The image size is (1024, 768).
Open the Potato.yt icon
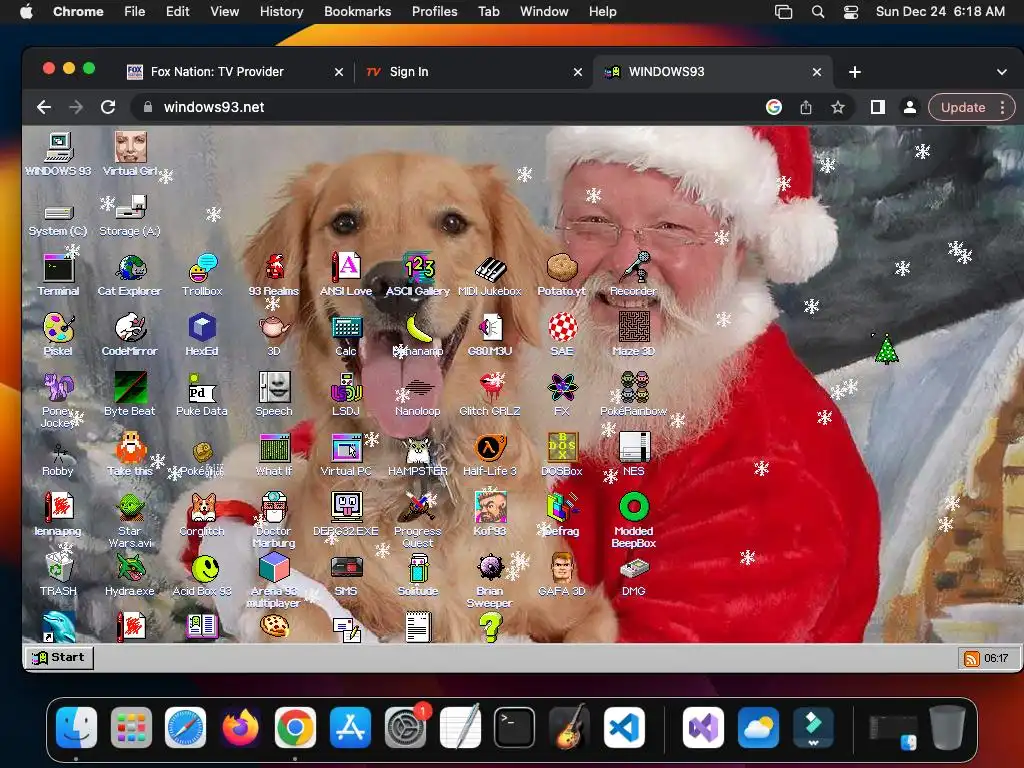coord(562,275)
